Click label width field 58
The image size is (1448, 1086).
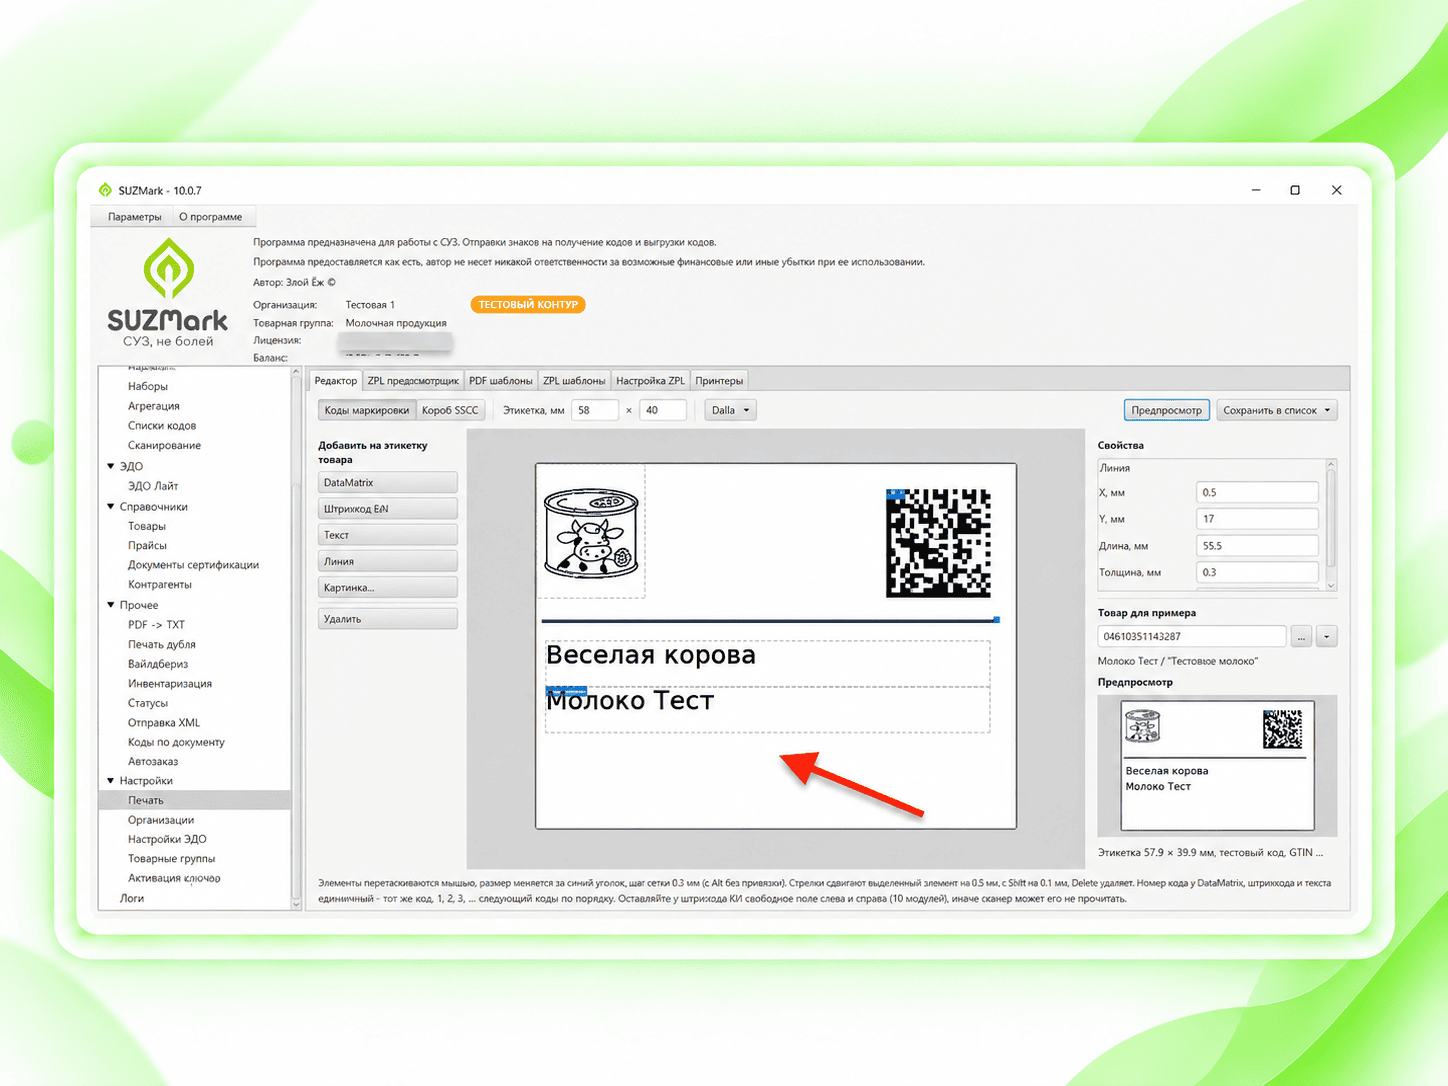tap(594, 410)
